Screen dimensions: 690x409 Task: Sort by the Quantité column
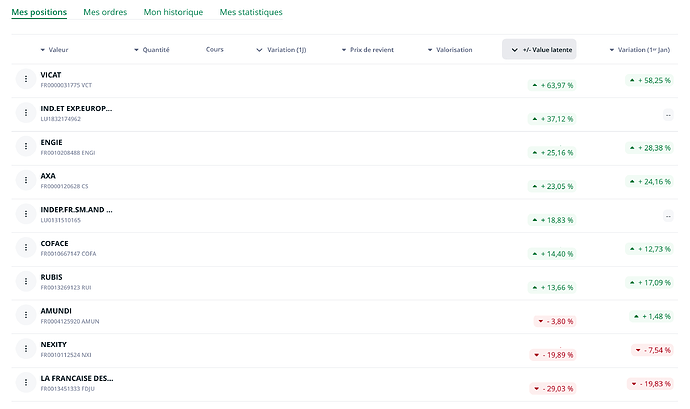click(152, 50)
